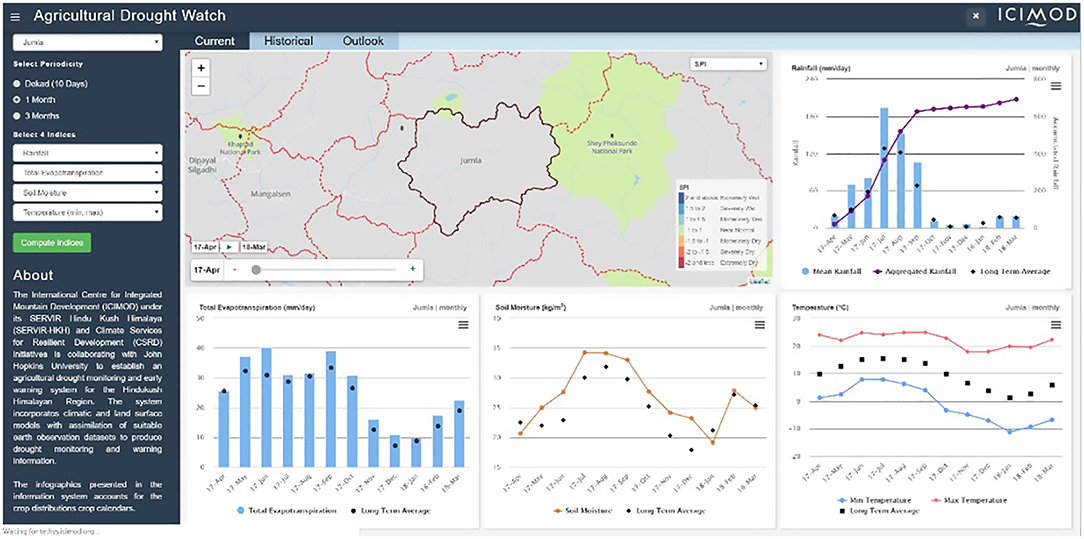This screenshot has height=539, width=1084.
Task: Click the Jumla district label on map
Action: [470, 160]
